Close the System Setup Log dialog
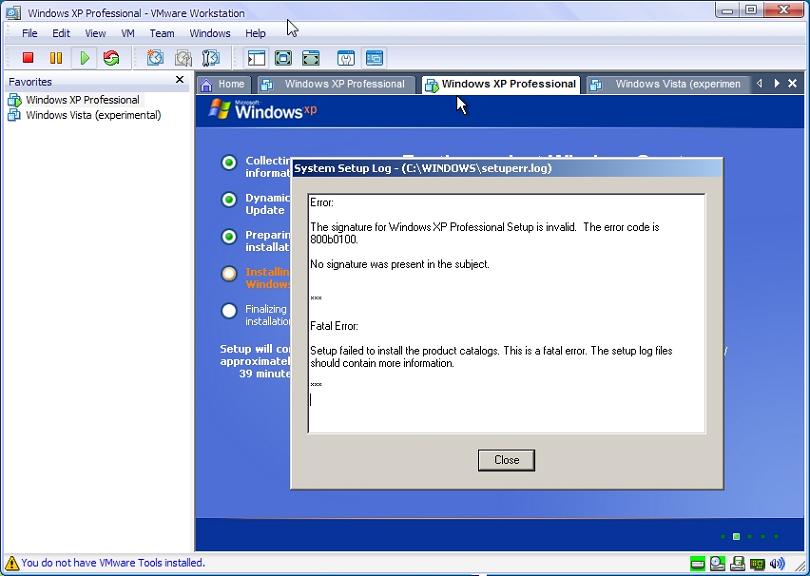This screenshot has height=576, width=810. coord(506,460)
